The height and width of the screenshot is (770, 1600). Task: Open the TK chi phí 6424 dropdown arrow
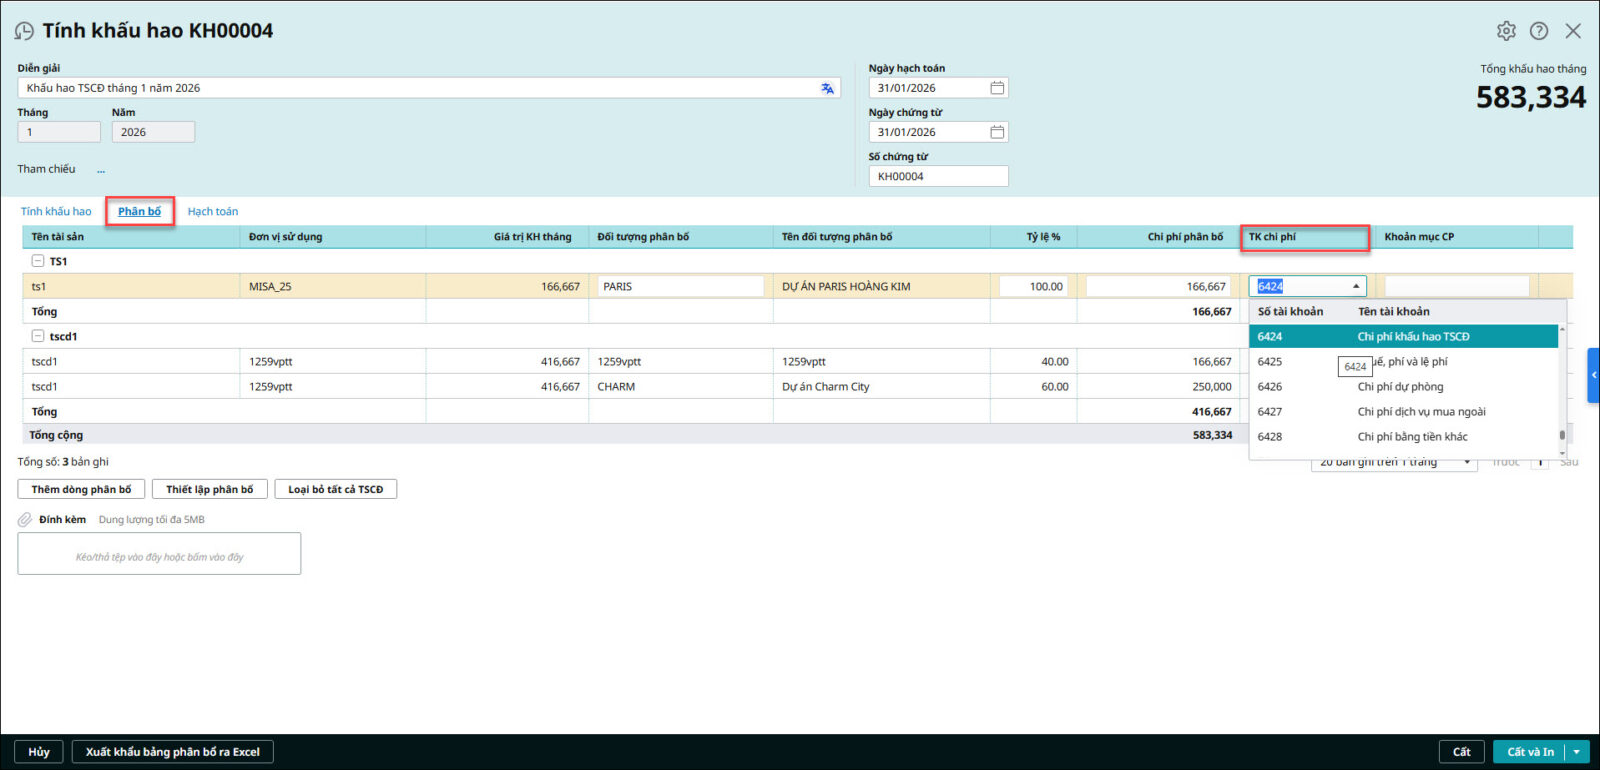click(1356, 287)
